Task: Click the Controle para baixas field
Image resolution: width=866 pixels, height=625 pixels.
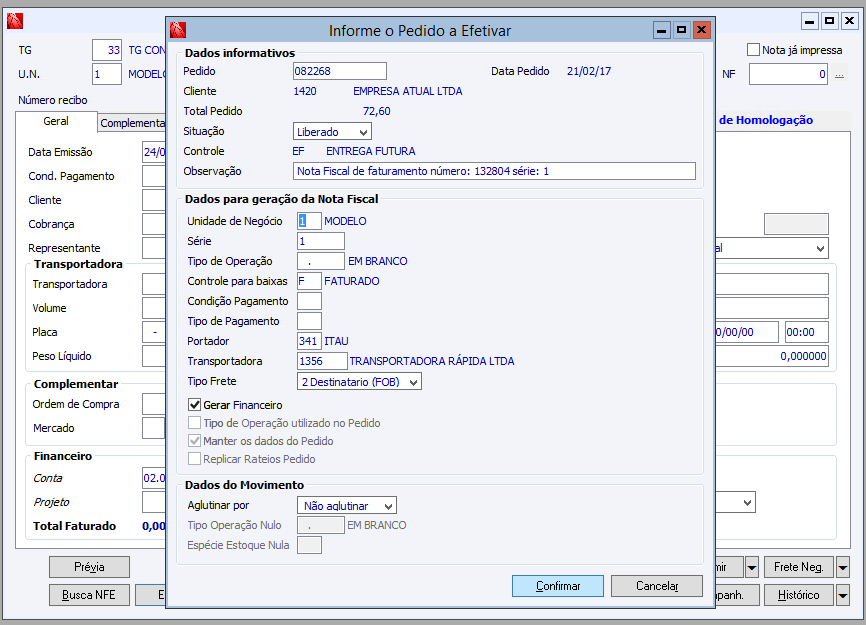Action: [x=309, y=281]
